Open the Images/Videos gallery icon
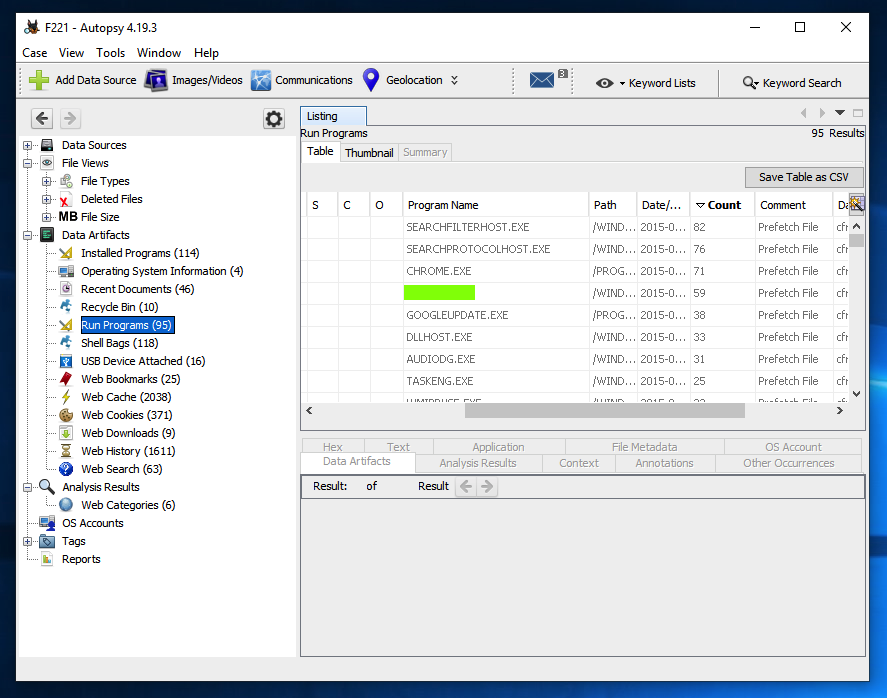This screenshot has width=887, height=698. coord(156,80)
